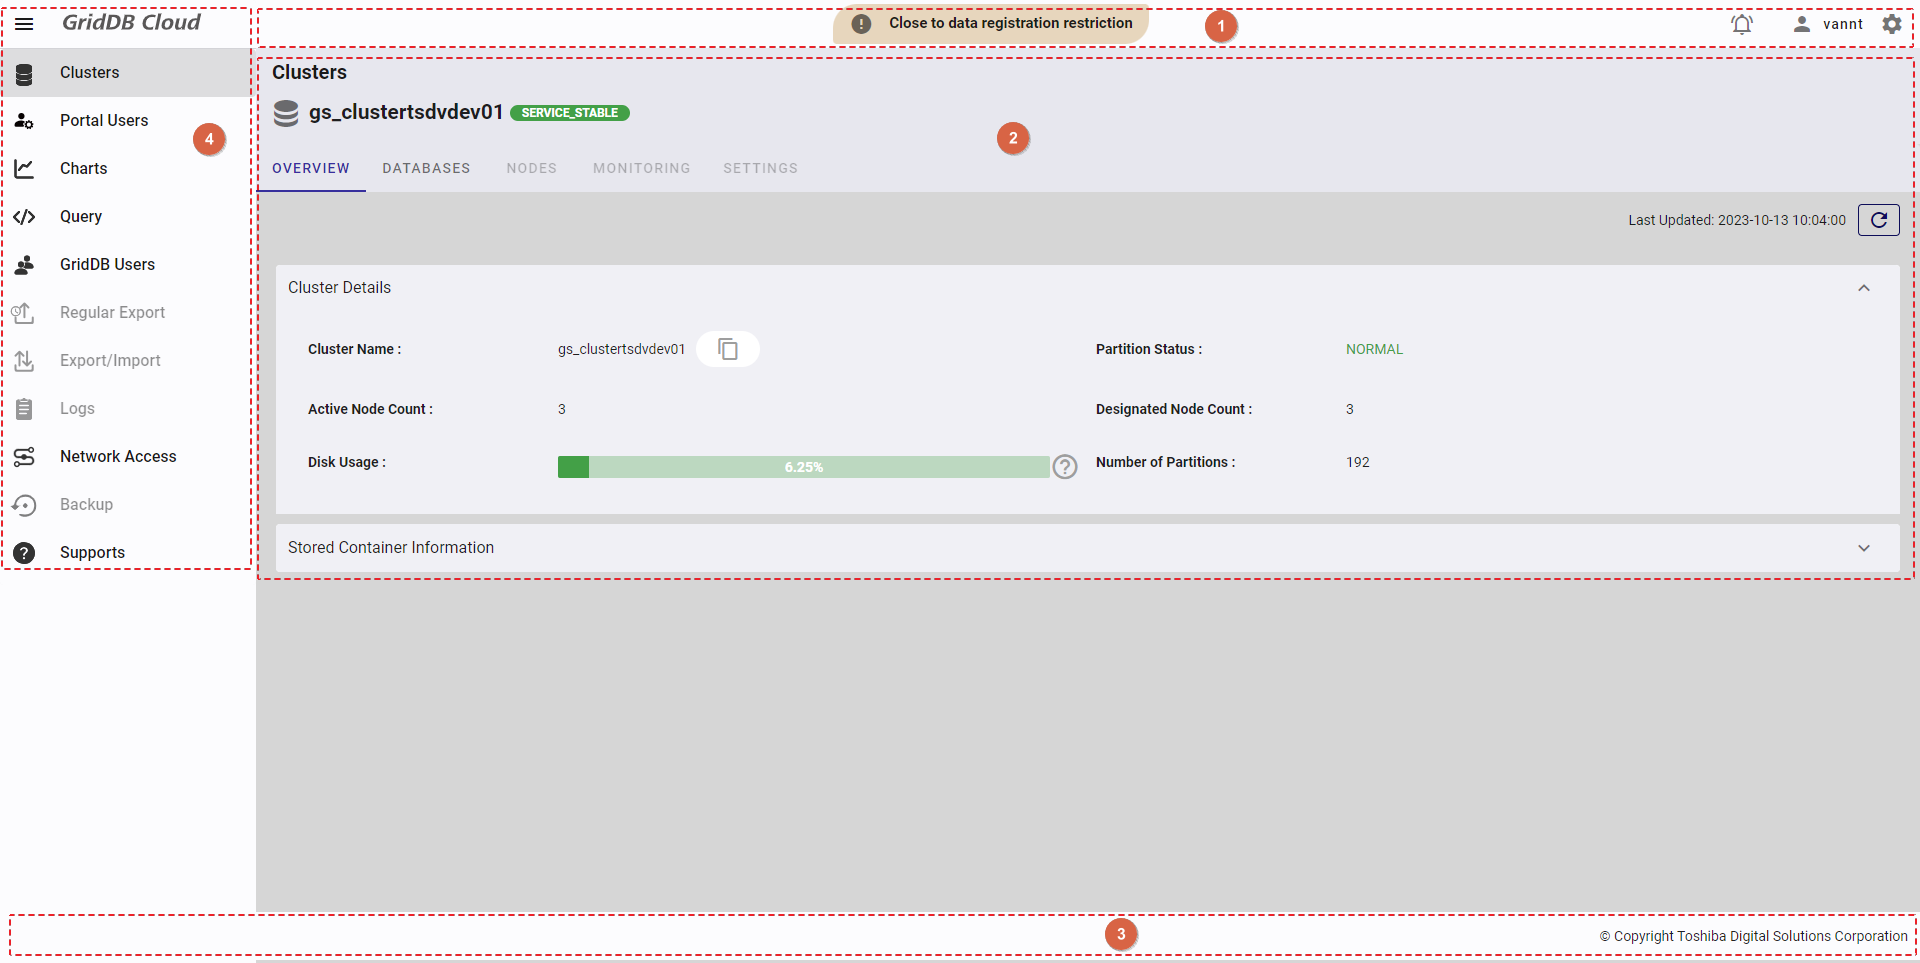Click the Logs clipboard icon
The height and width of the screenshot is (963, 1920).
24,409
